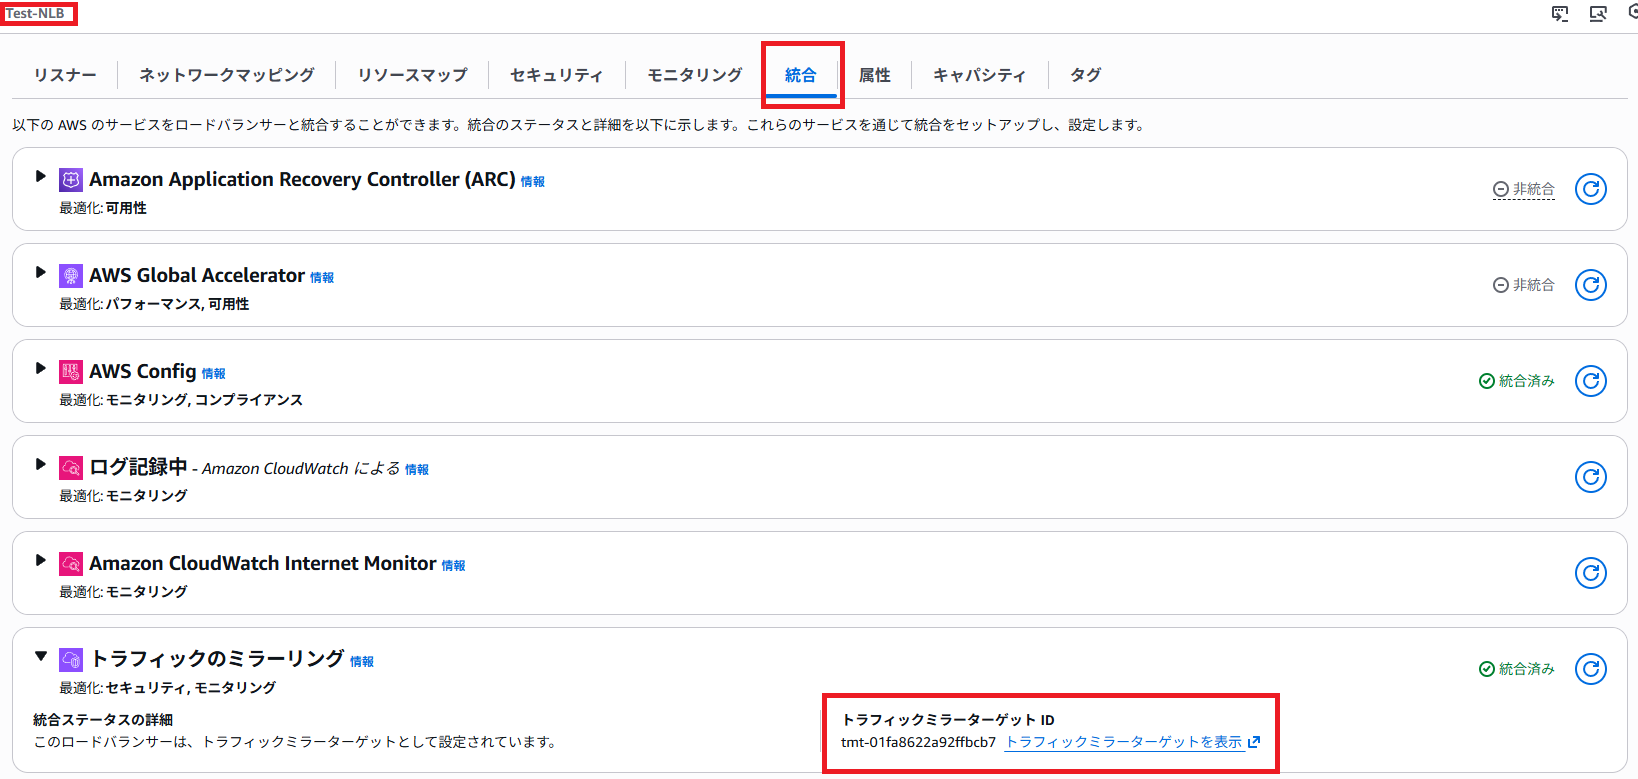Open 情報 link for Application Recovery Controller
The height and width of the screenshot is (779, 1638).
(533, 182)
